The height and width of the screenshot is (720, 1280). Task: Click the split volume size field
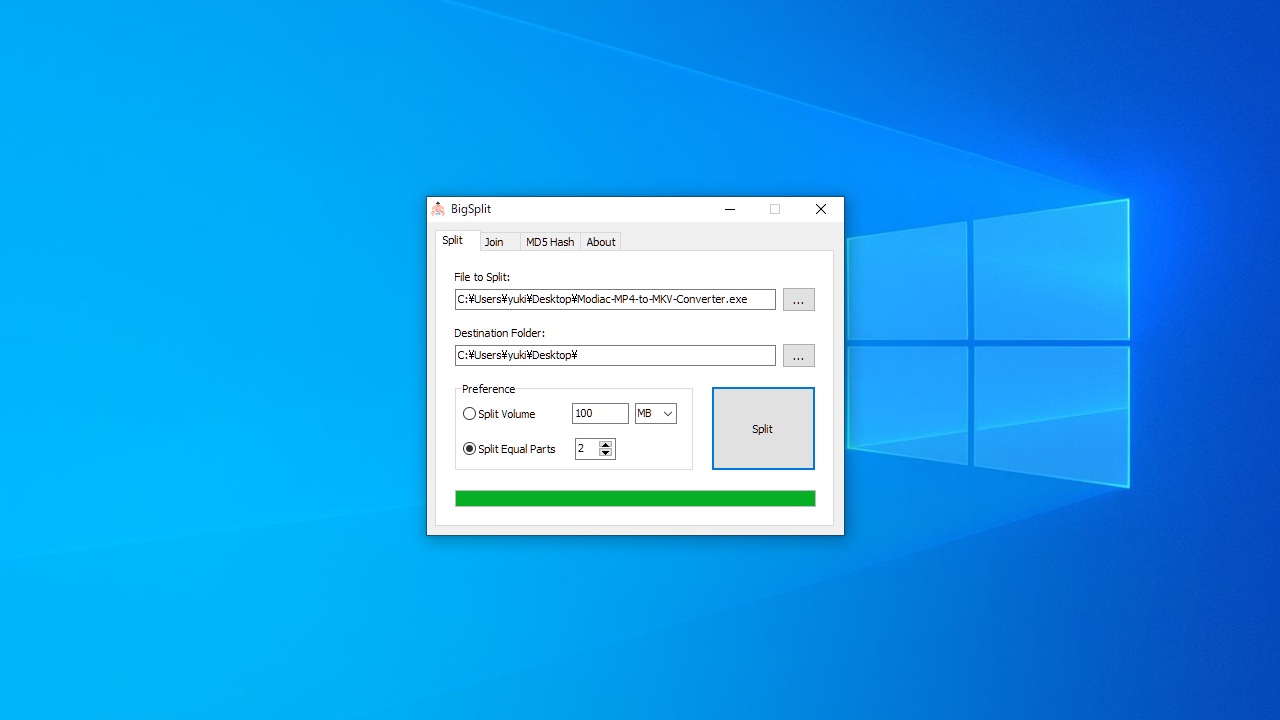[600, 414]
